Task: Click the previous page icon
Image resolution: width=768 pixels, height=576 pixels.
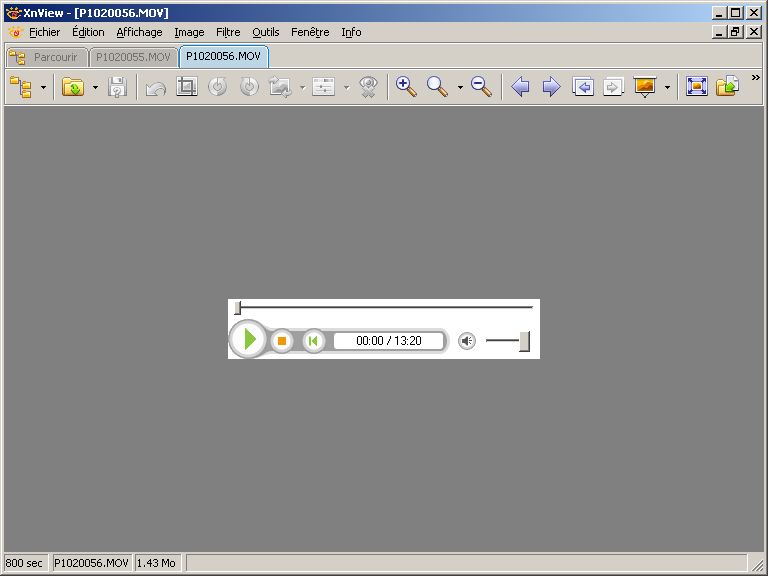Action: tap(583, 87)
